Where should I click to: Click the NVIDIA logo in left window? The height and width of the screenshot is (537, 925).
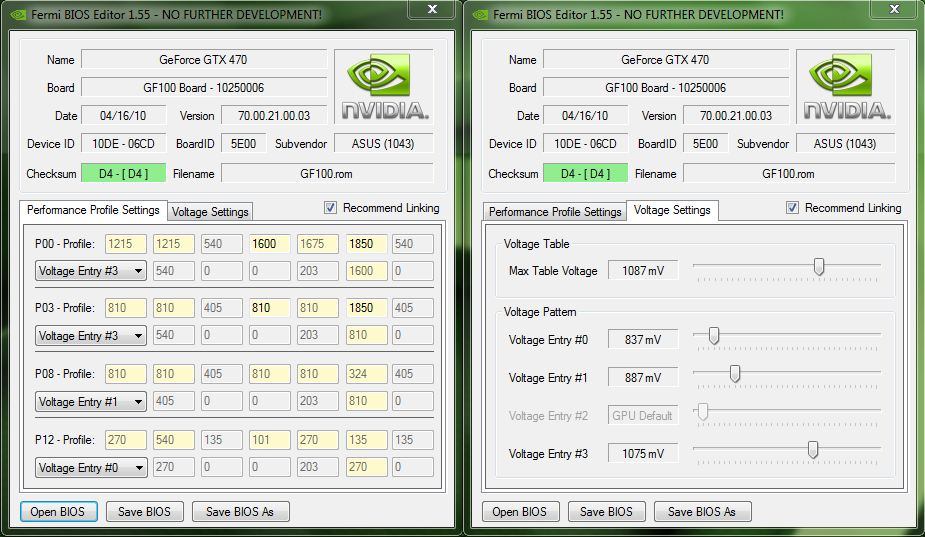pyautogui.click(x=384, y=86)
